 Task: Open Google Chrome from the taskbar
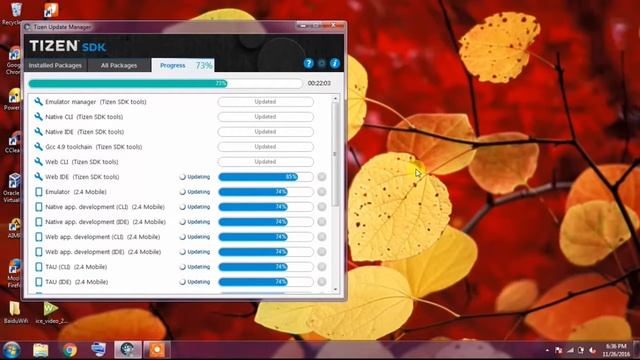click(70, 350)
